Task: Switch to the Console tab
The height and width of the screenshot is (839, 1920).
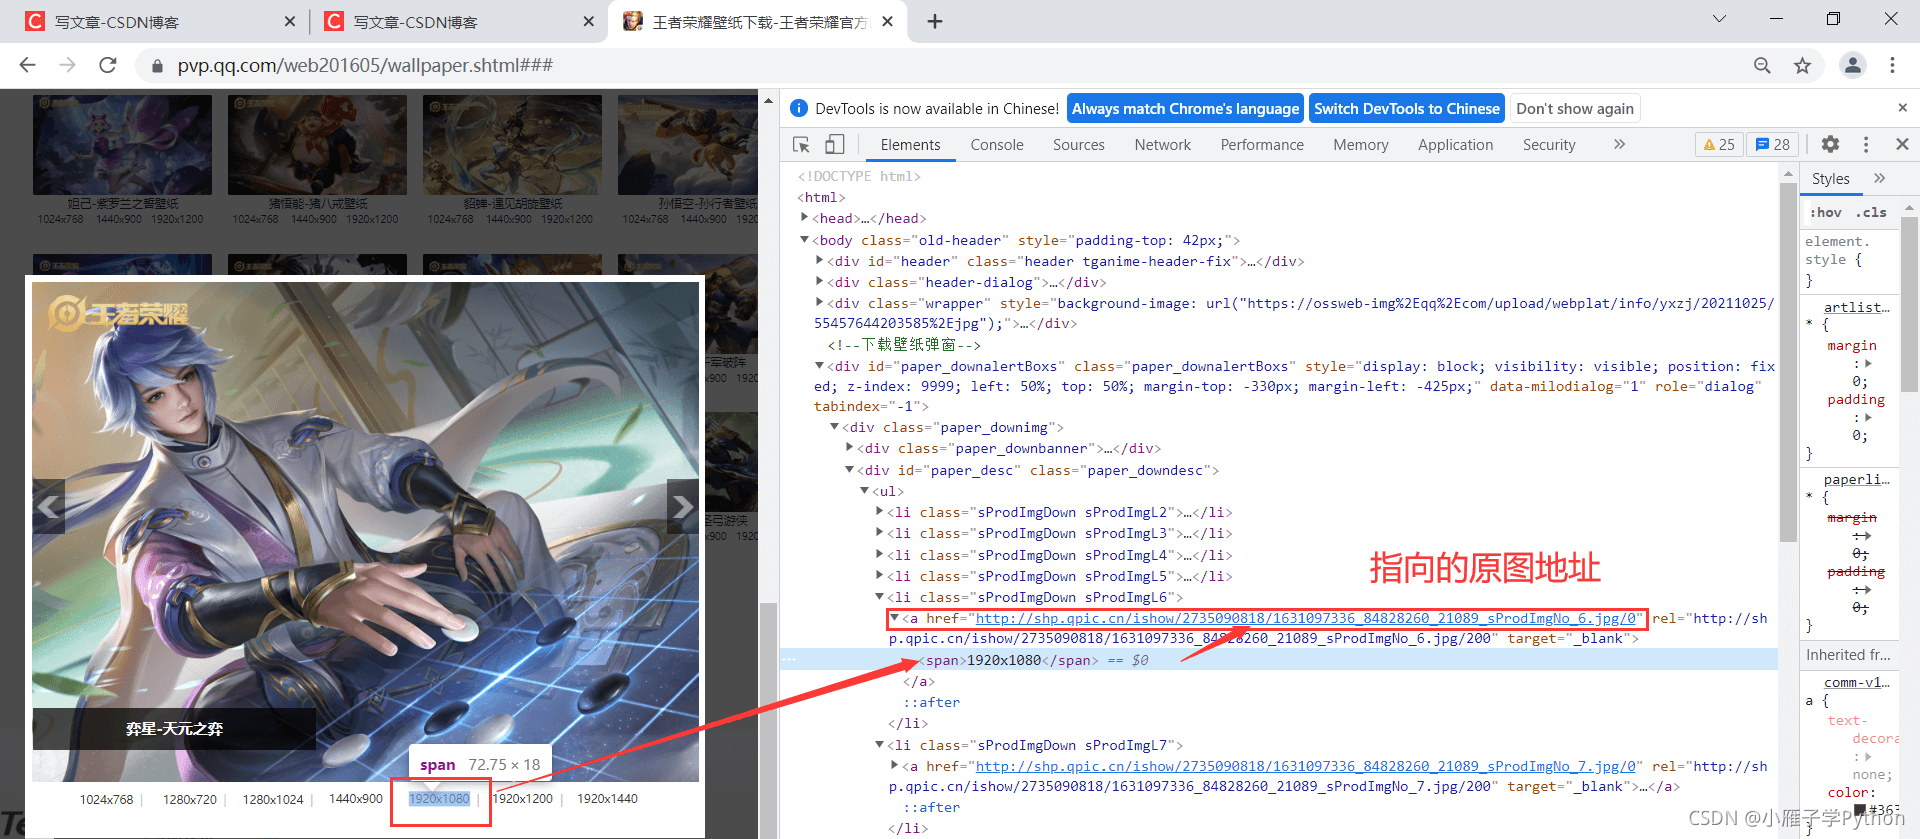Action: click(x=997, y=145)
